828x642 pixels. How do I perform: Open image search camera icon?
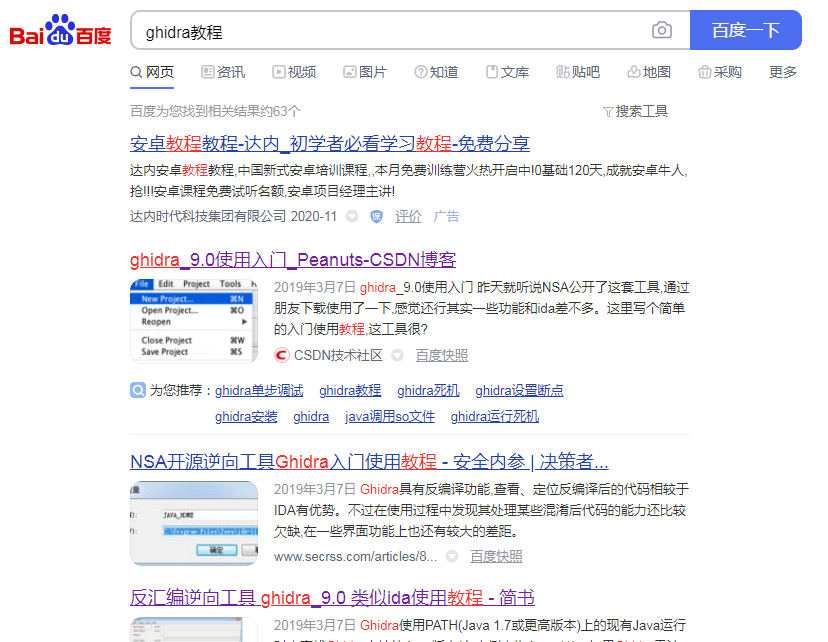[662, 30]
